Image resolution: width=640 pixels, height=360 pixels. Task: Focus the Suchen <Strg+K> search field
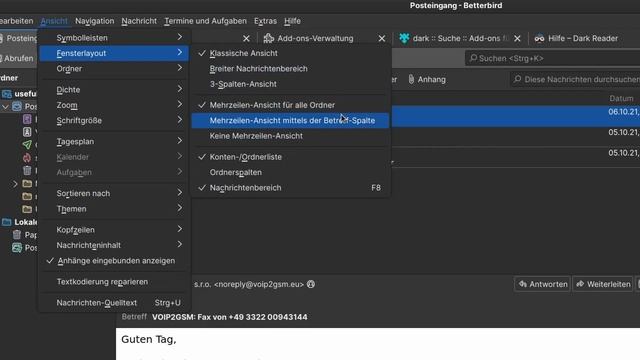point(552,58)
